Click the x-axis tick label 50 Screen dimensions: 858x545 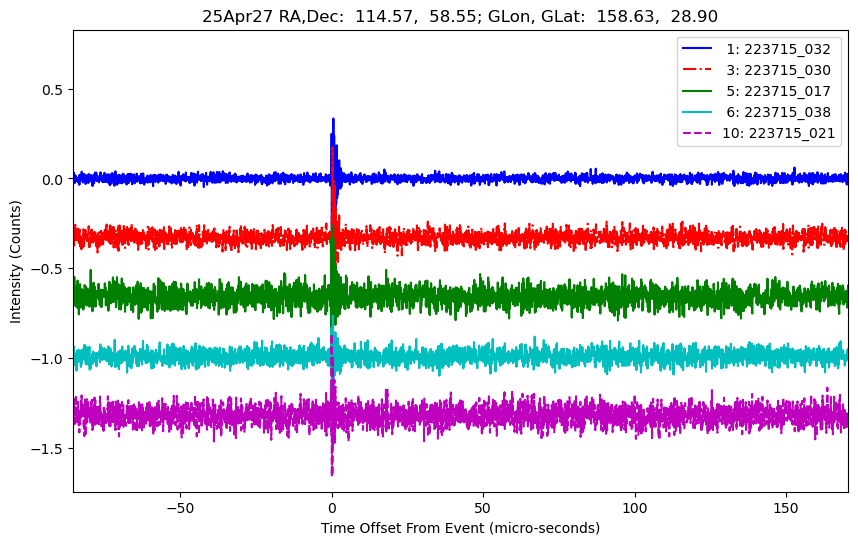(483, 508)
